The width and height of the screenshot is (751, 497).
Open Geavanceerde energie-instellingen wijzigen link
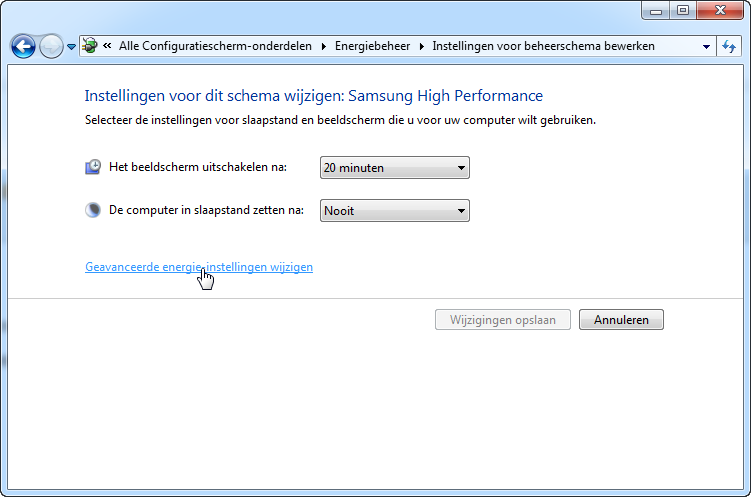coord(199,267)
